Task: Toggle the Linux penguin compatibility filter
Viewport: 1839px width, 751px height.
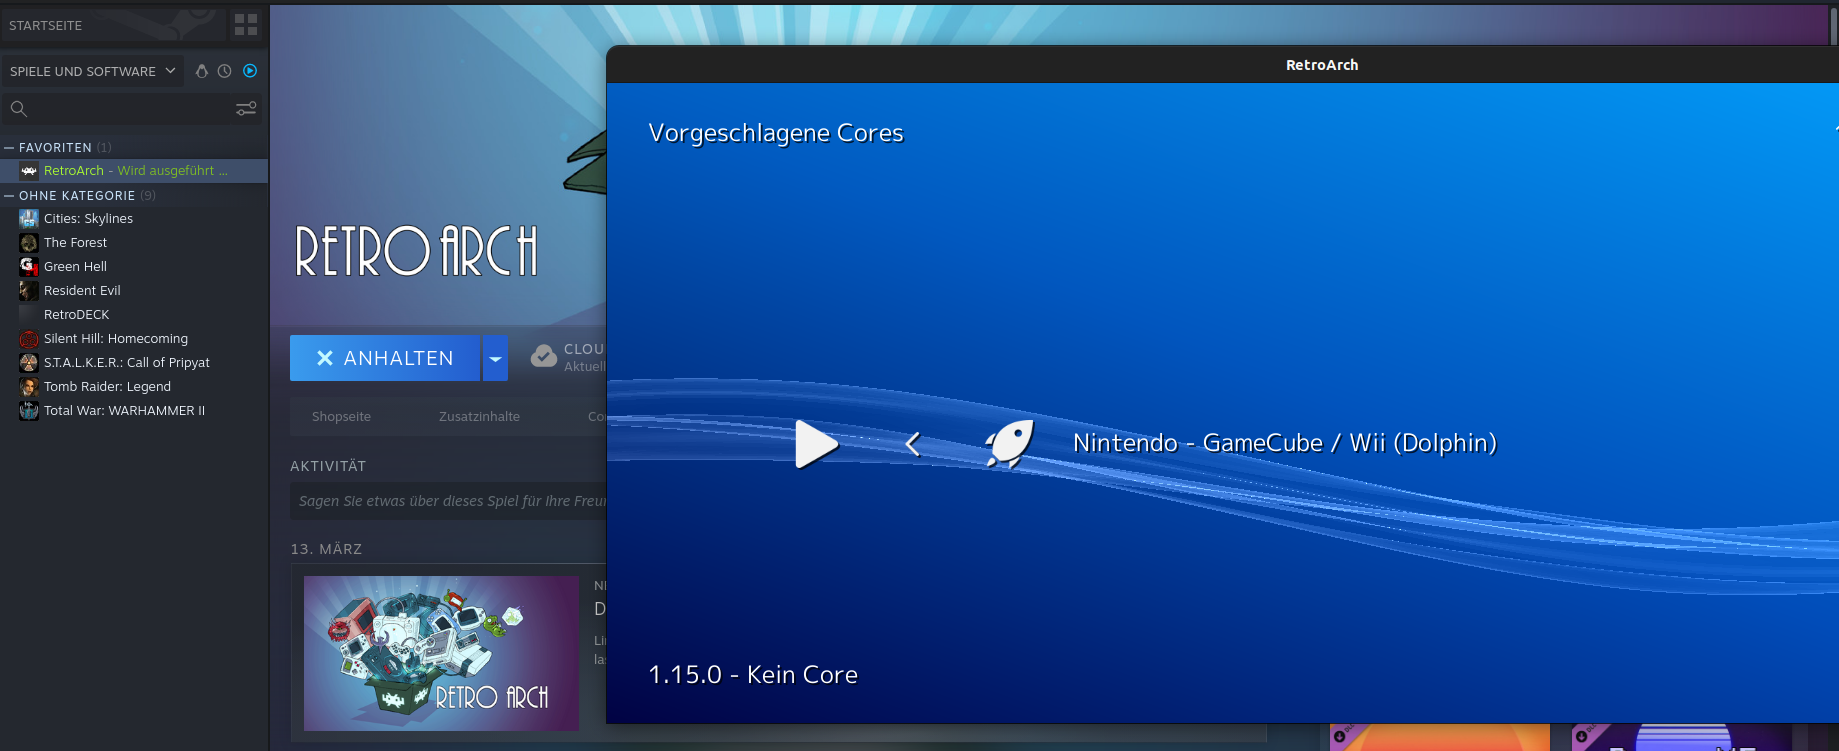Action: click(x=202, y=71)
